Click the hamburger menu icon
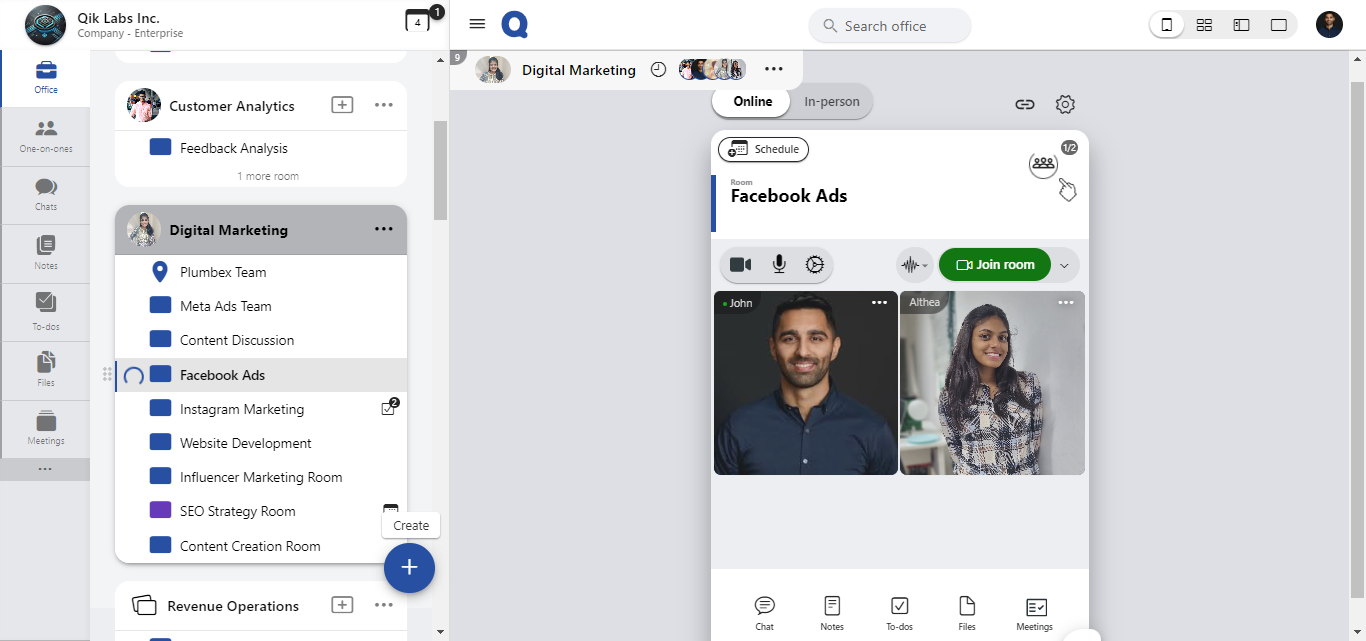The image size is (1366, 641). (x=477, y=25)
